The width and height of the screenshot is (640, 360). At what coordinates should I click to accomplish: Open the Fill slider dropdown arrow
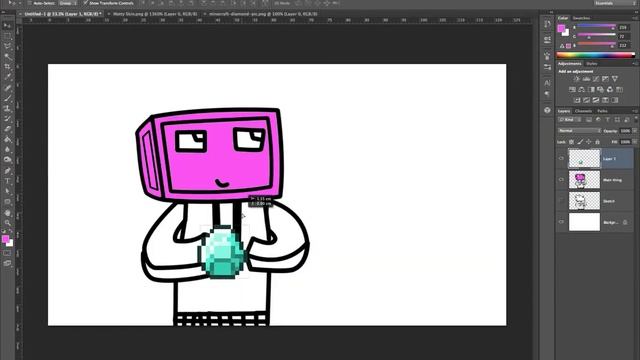click(635, 142)
